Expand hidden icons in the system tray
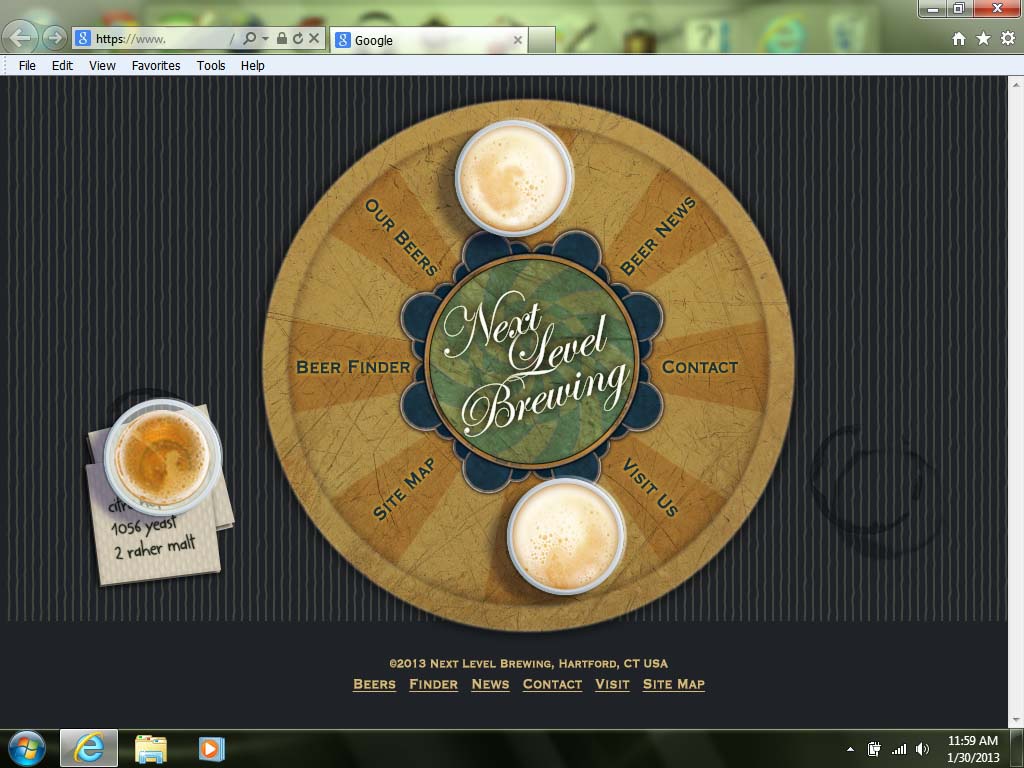The height and width of the screenshot is (768, 1024). pyautogui.click(x=849, y=748)
